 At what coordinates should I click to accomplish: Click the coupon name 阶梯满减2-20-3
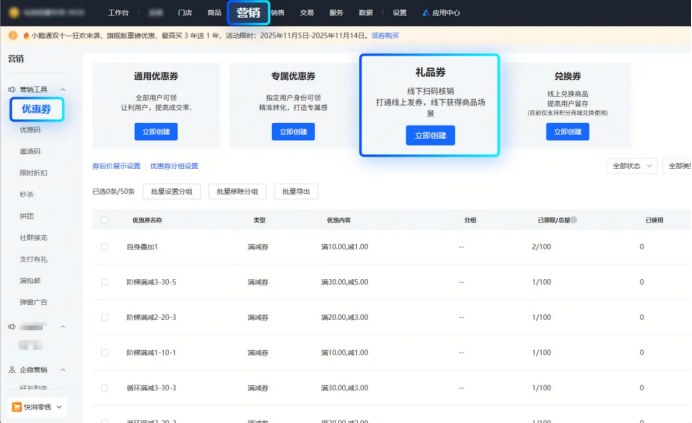click(151, 317)
